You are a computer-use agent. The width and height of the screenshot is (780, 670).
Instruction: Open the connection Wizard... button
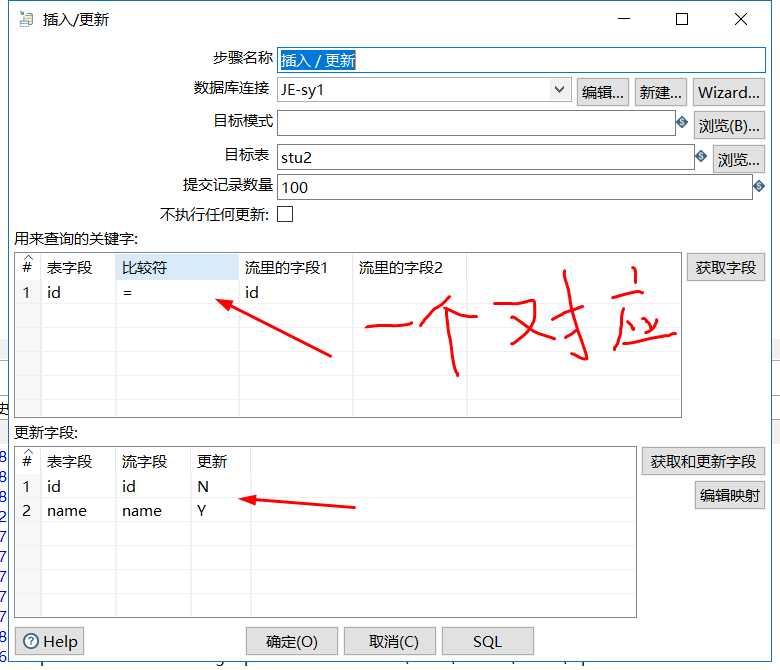point(728,92)
